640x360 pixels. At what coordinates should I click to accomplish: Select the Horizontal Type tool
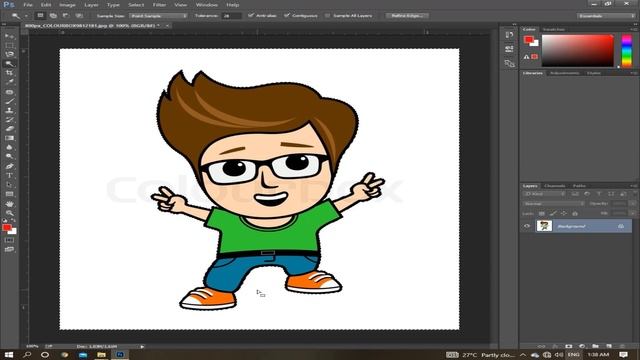coord(9,176)
